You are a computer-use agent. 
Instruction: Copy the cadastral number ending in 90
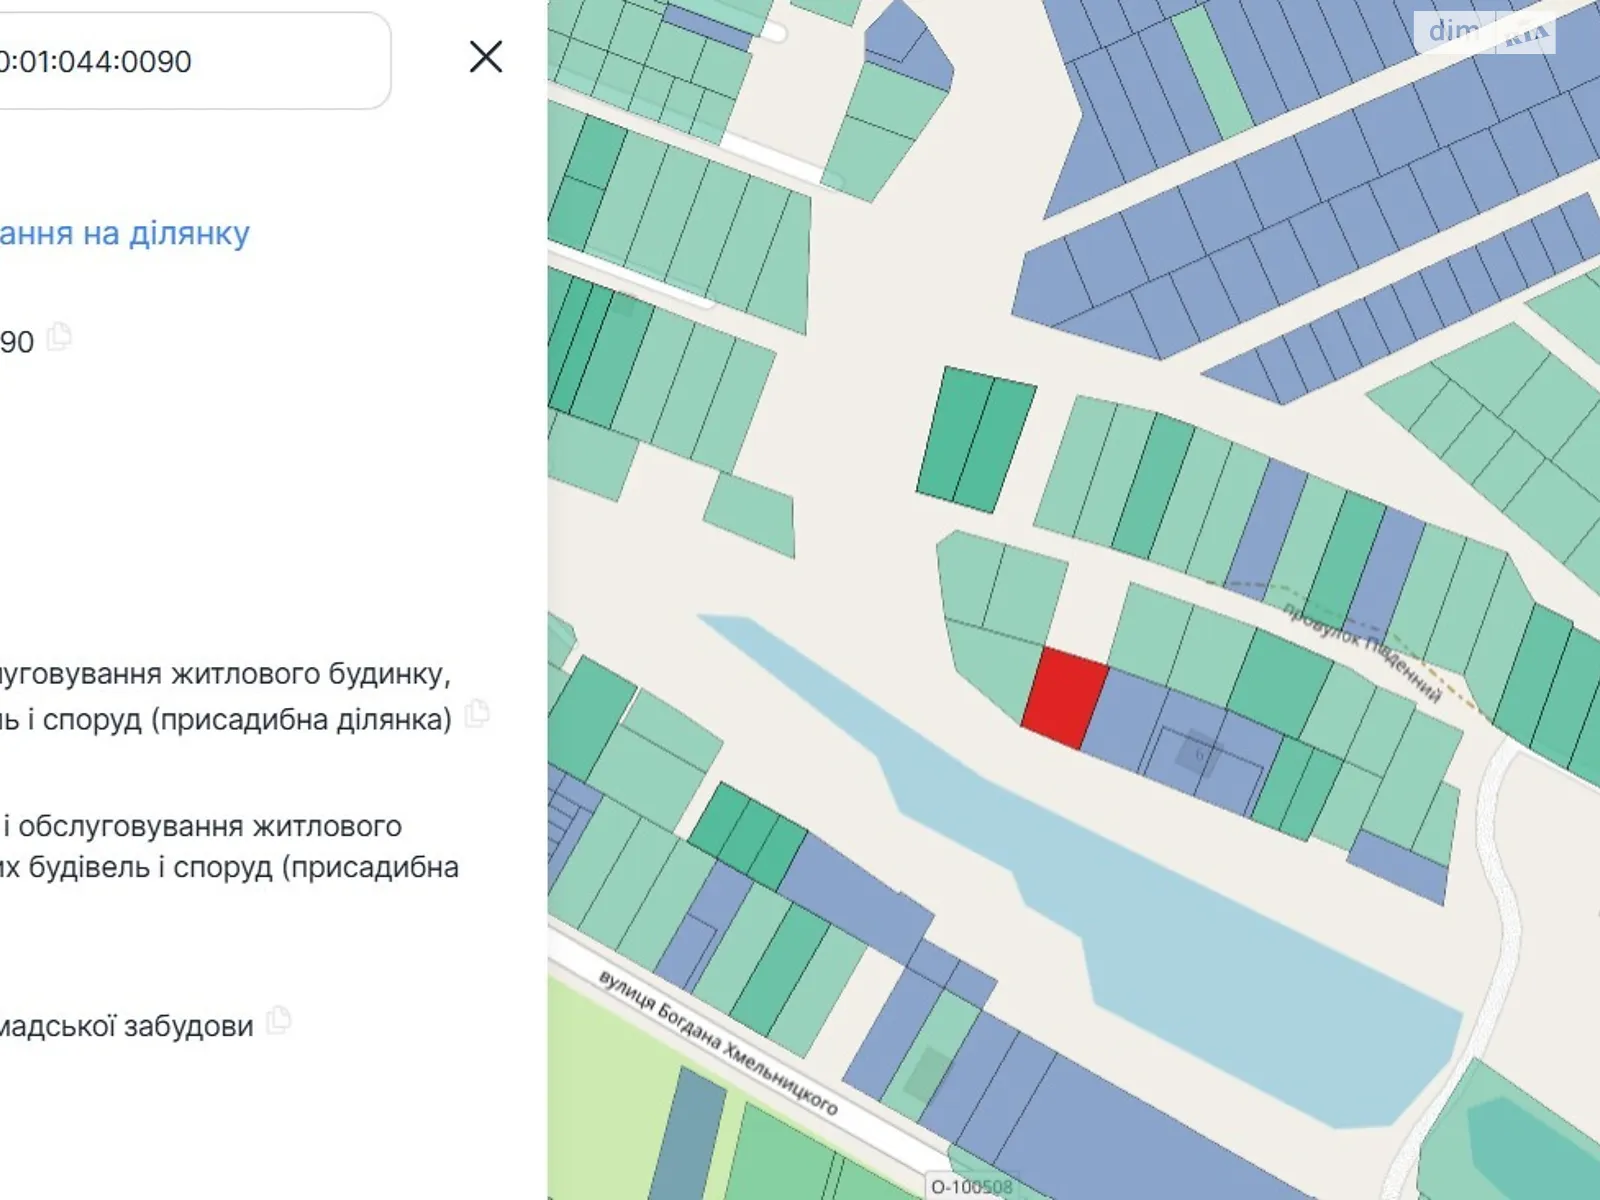60,337
